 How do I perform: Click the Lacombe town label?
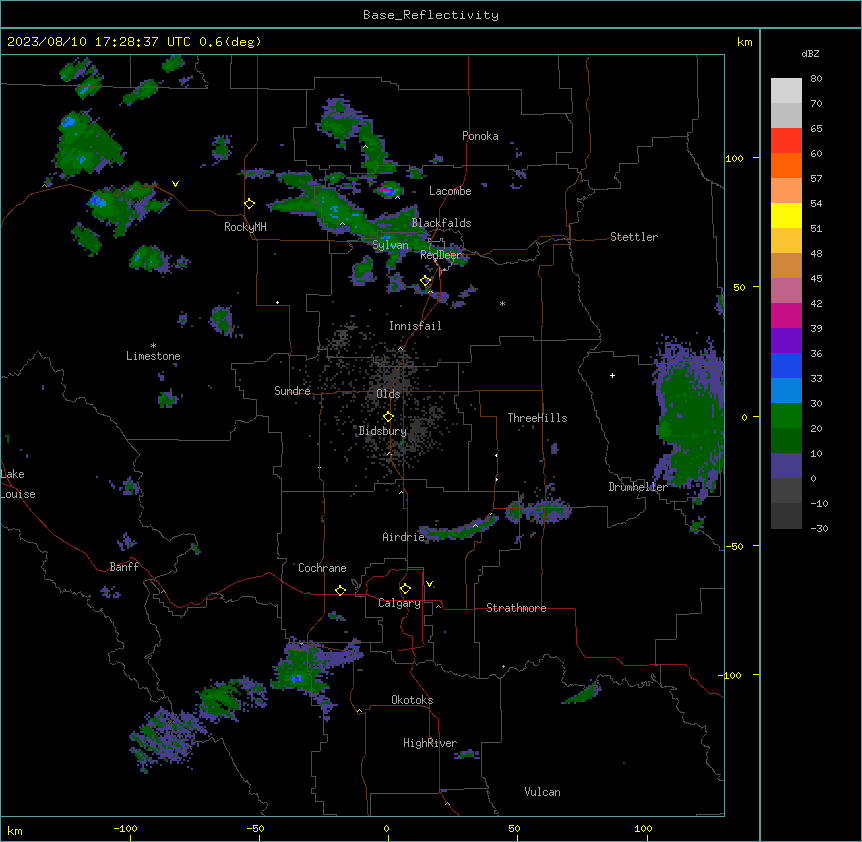pos(450,191)
